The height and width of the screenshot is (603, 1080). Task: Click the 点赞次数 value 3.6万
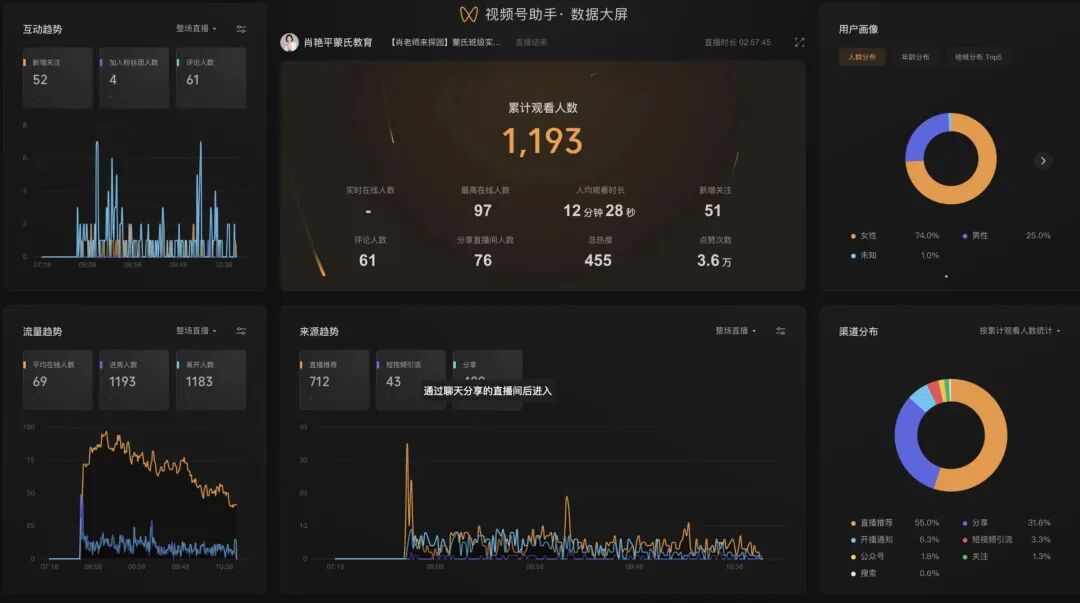click(714, 260)
